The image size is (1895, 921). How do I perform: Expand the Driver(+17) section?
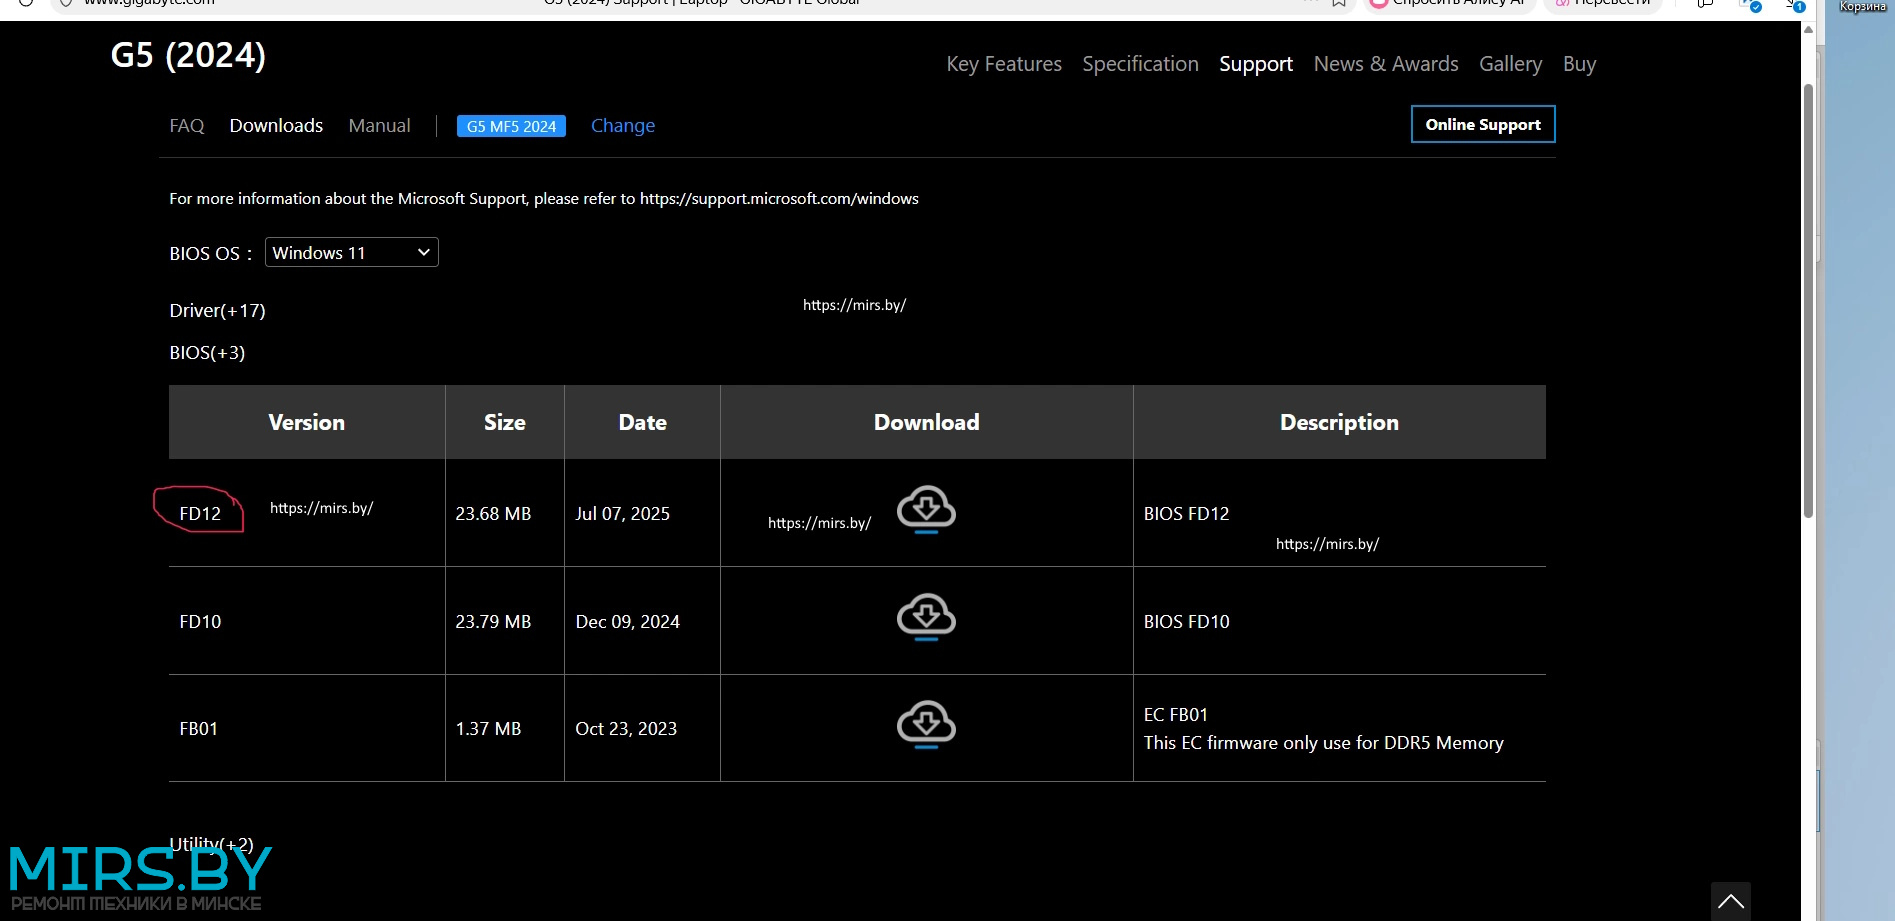(217, 311)
